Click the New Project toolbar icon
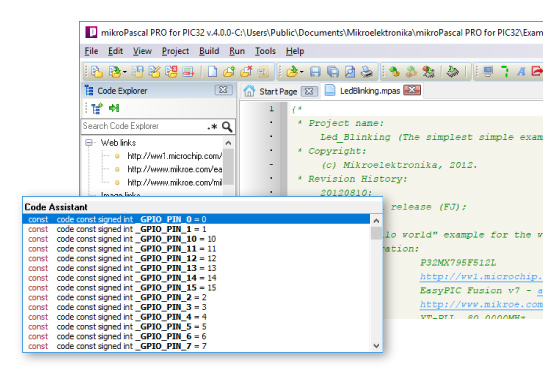Image resolution: width=543 pixels, height=373 pixels. tap(97, 71)
